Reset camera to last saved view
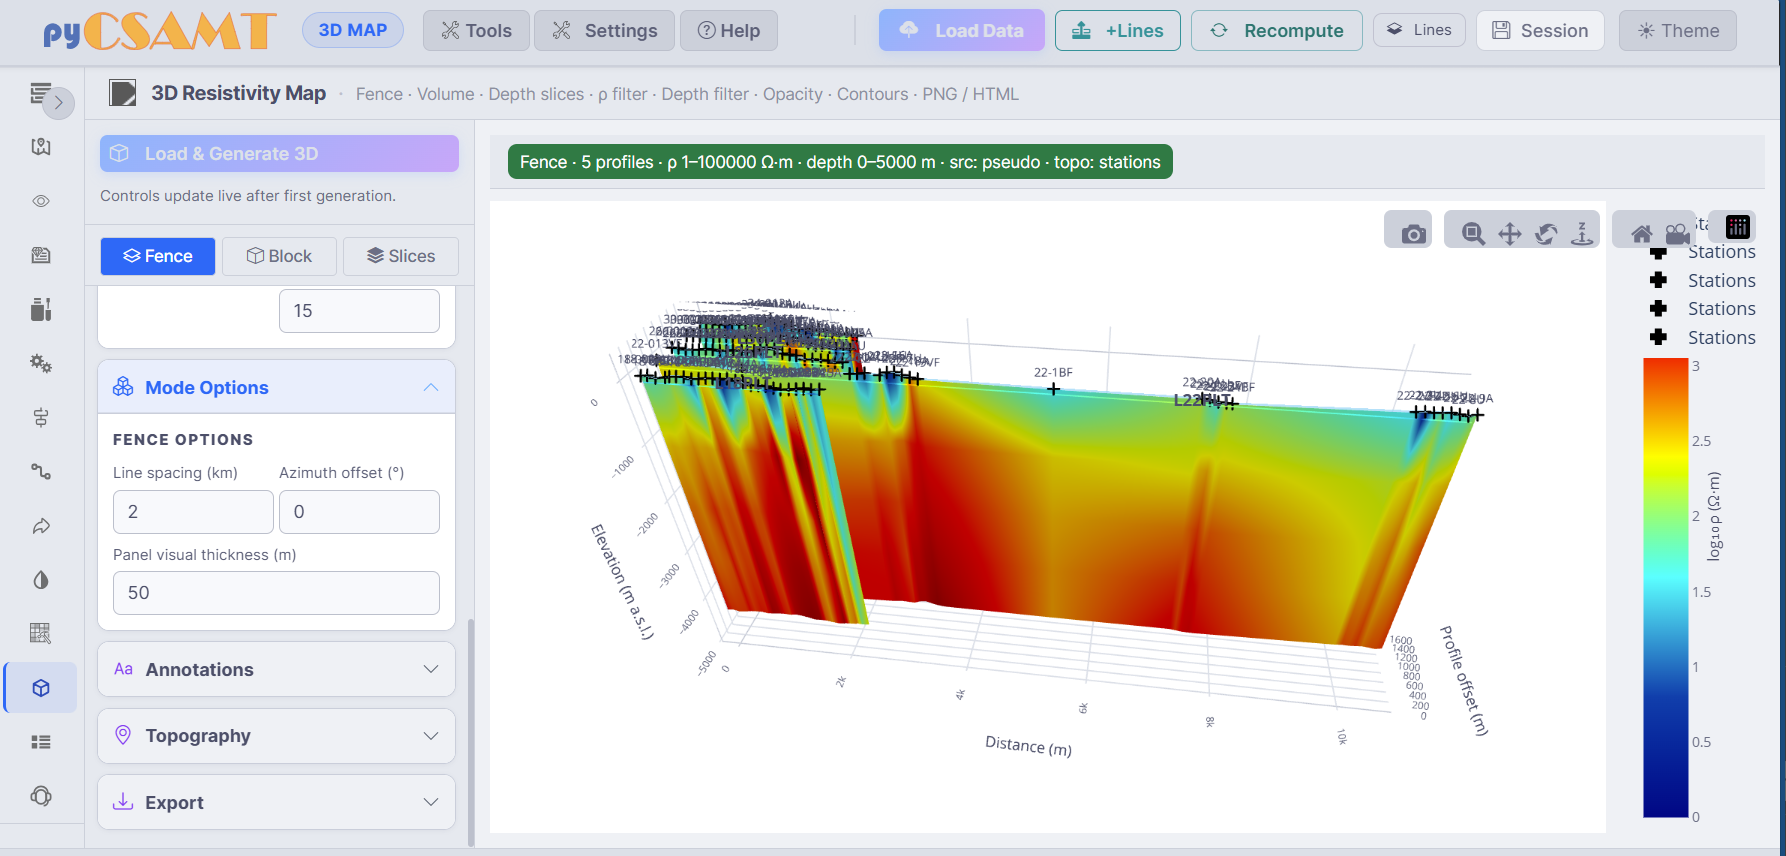1786x856 pixels. coord(1677,234)
